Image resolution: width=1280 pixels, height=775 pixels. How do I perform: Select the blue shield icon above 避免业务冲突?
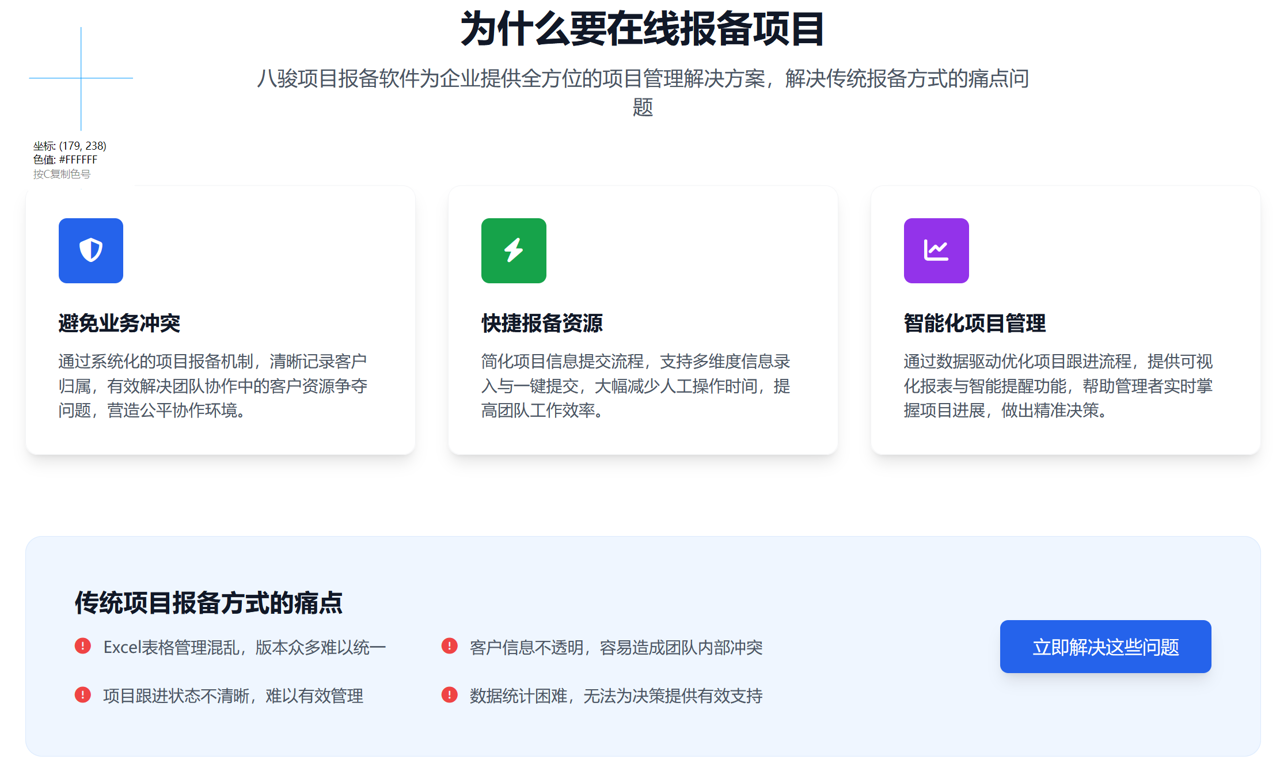click(x=90, y=250)
